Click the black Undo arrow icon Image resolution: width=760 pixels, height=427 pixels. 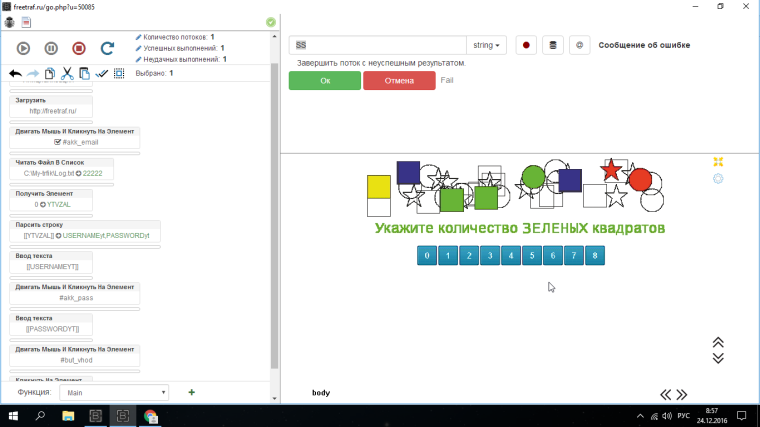pos(15,73)
